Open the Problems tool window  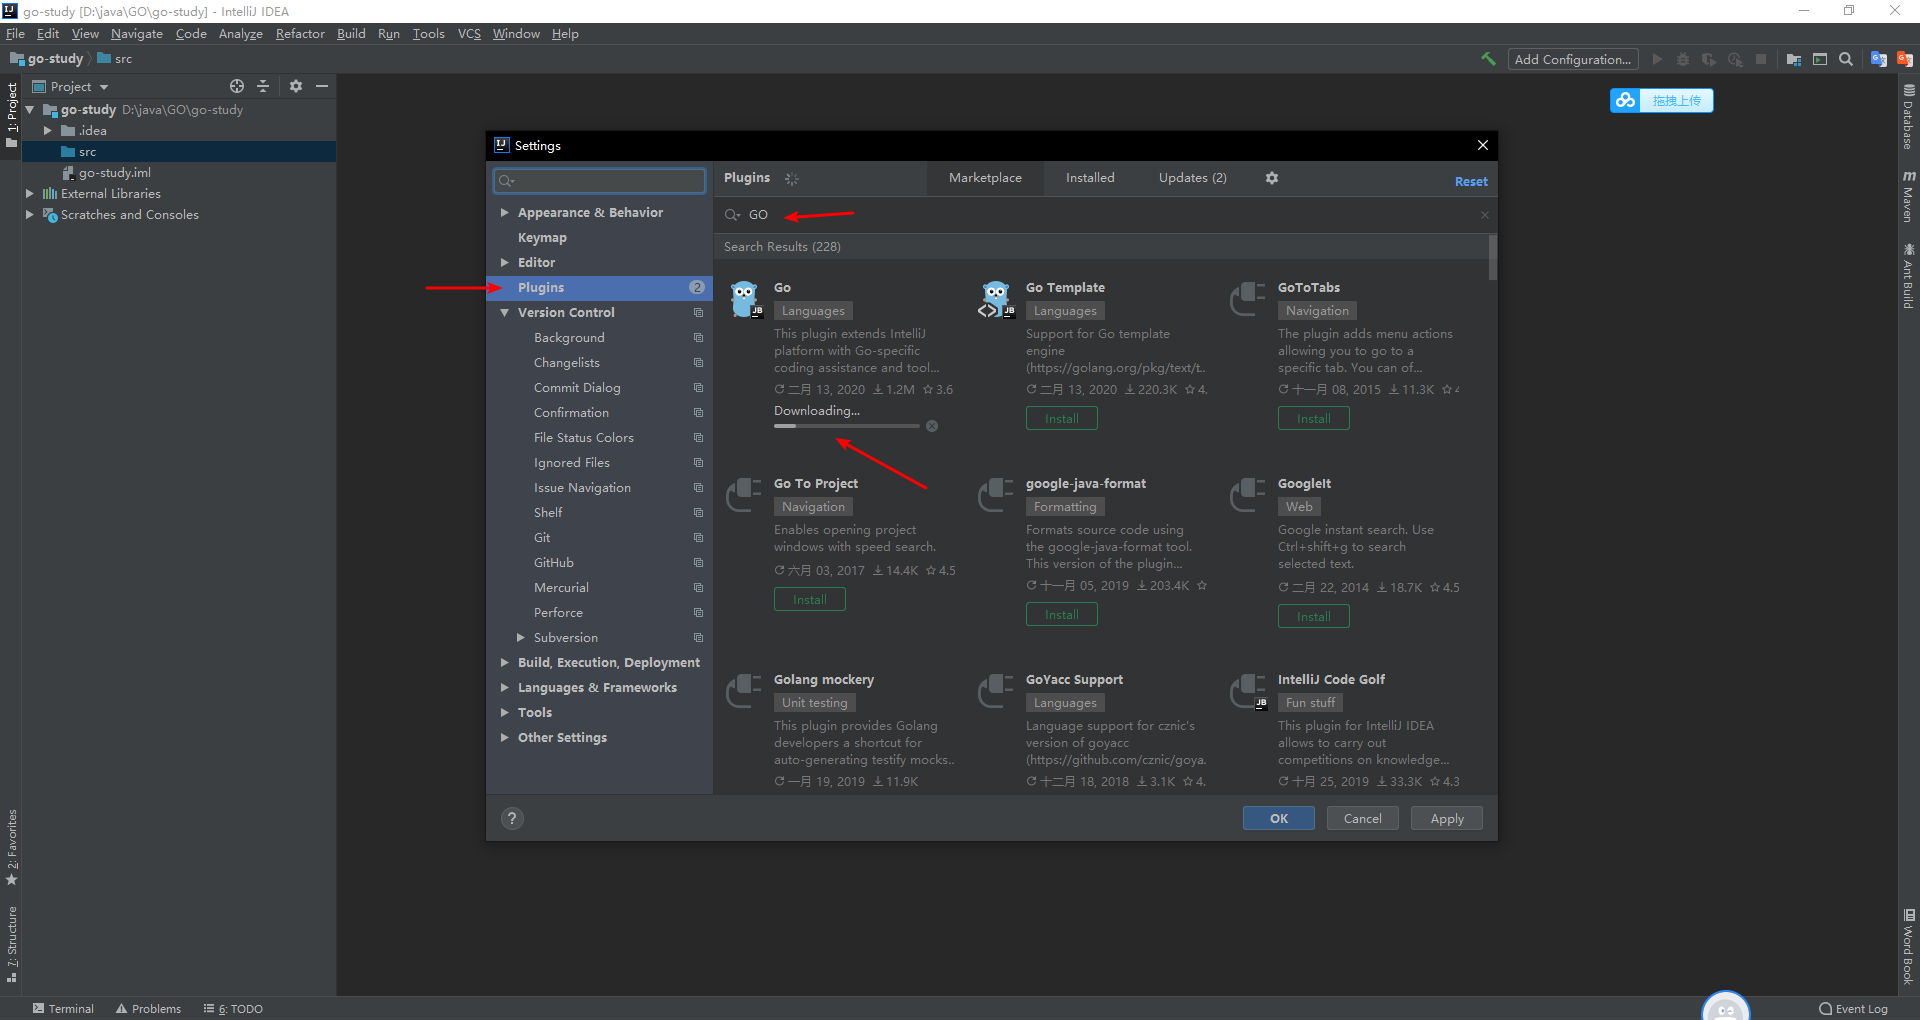(x=149, y=1008)
